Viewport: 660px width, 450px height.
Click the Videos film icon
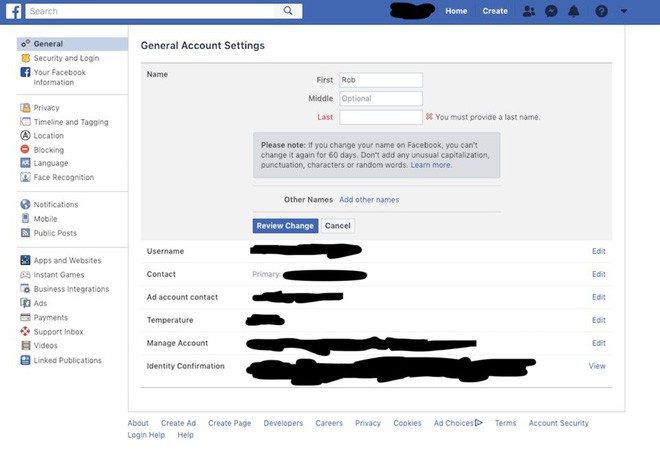25,346
